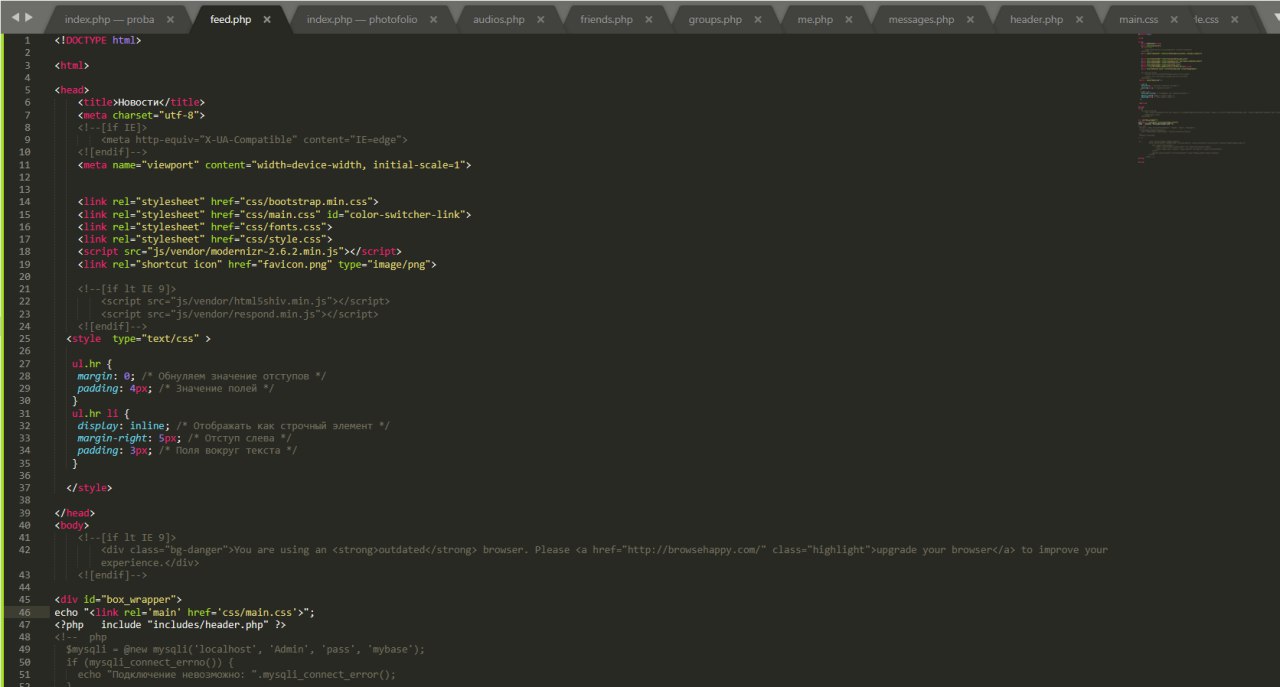Close the index.php — proba tab
This screenshot has height=687, width=1280.
(171, 20)
